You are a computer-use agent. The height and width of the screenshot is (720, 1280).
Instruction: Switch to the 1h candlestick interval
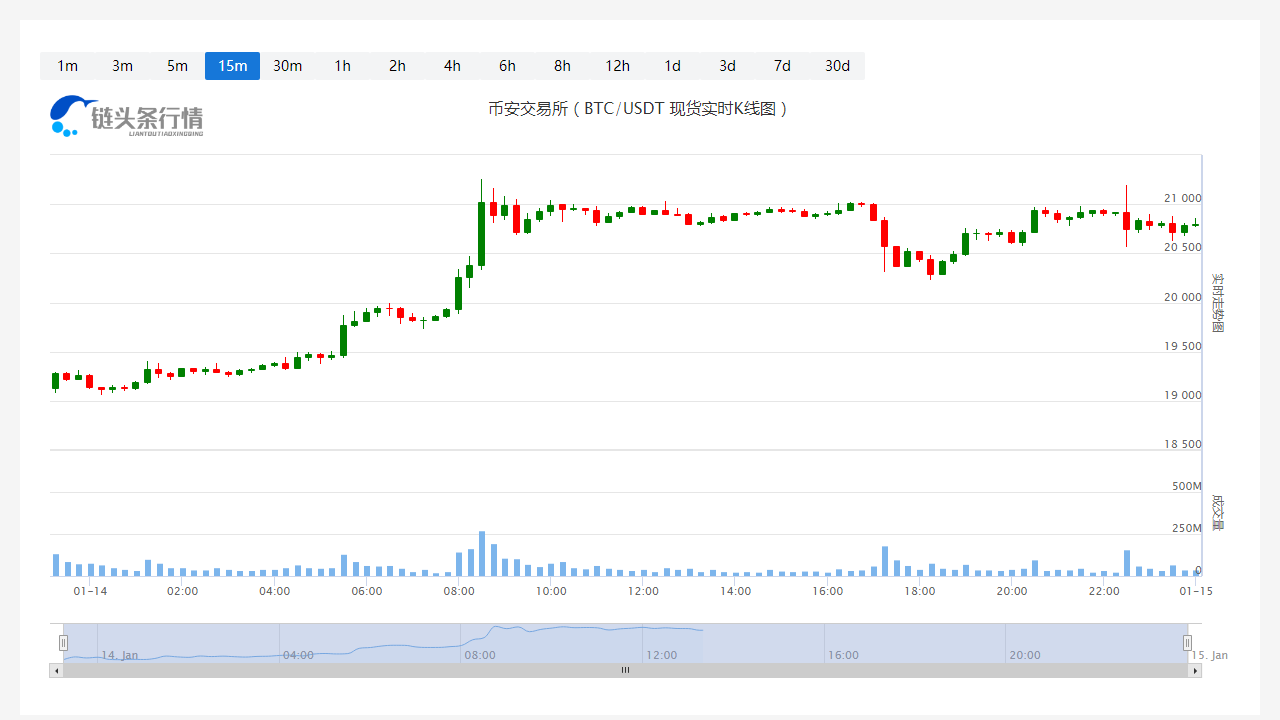[x=342, y=66]
